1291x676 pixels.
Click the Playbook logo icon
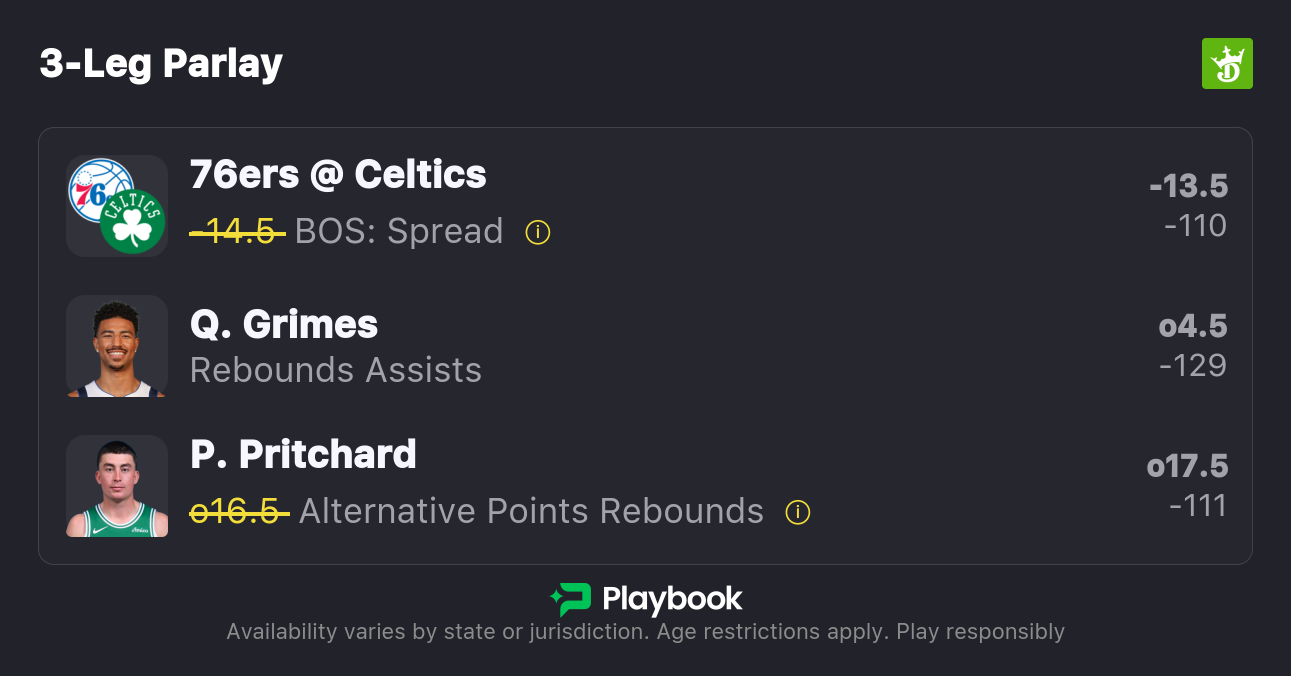[570, 599]
